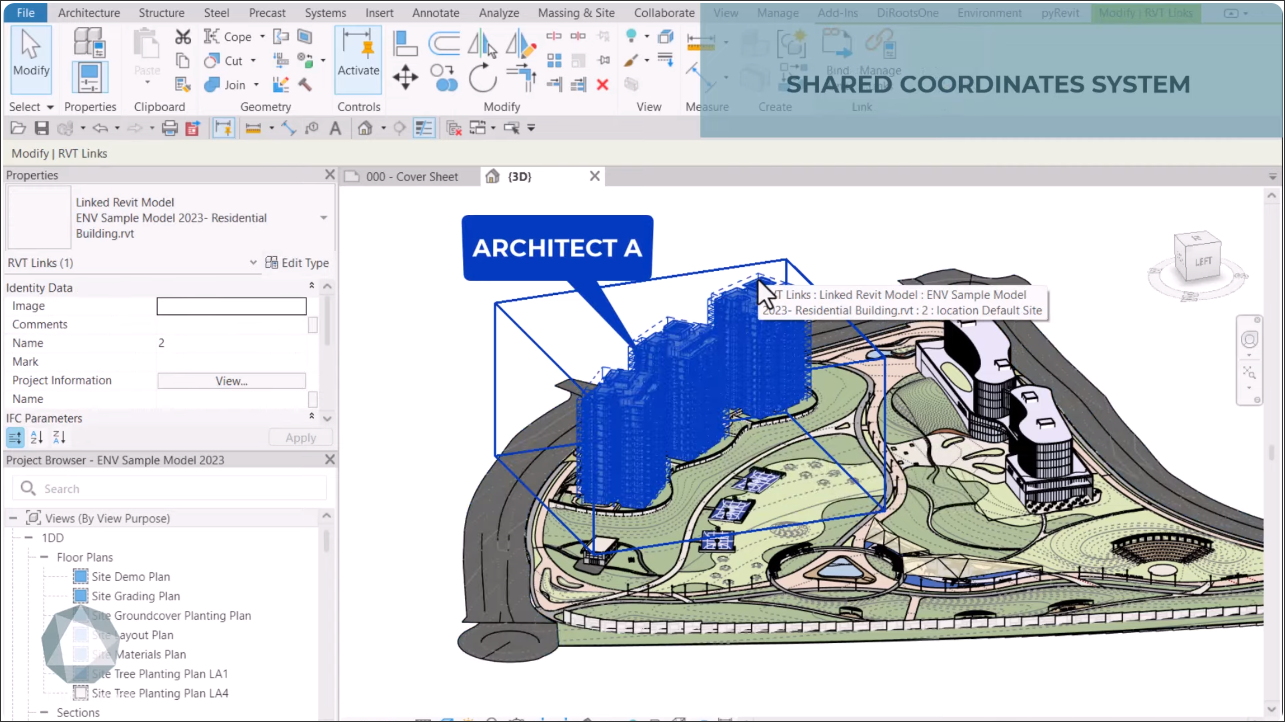Screen dimensions: 1285x722
Task: Click Save in the quick access toolbar
Action: [x=41, y=128]
